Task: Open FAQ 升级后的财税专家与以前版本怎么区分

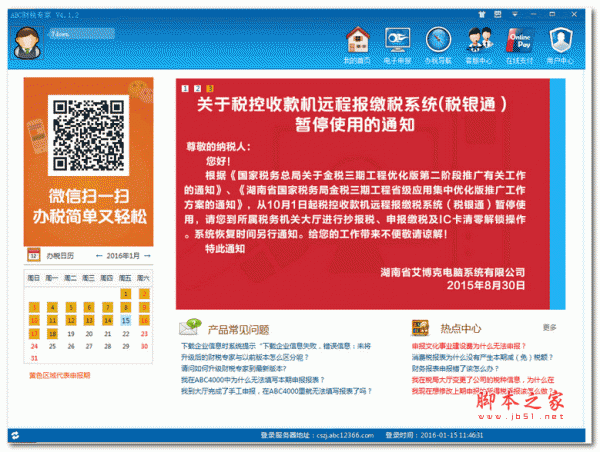Action: coord(245,357)
